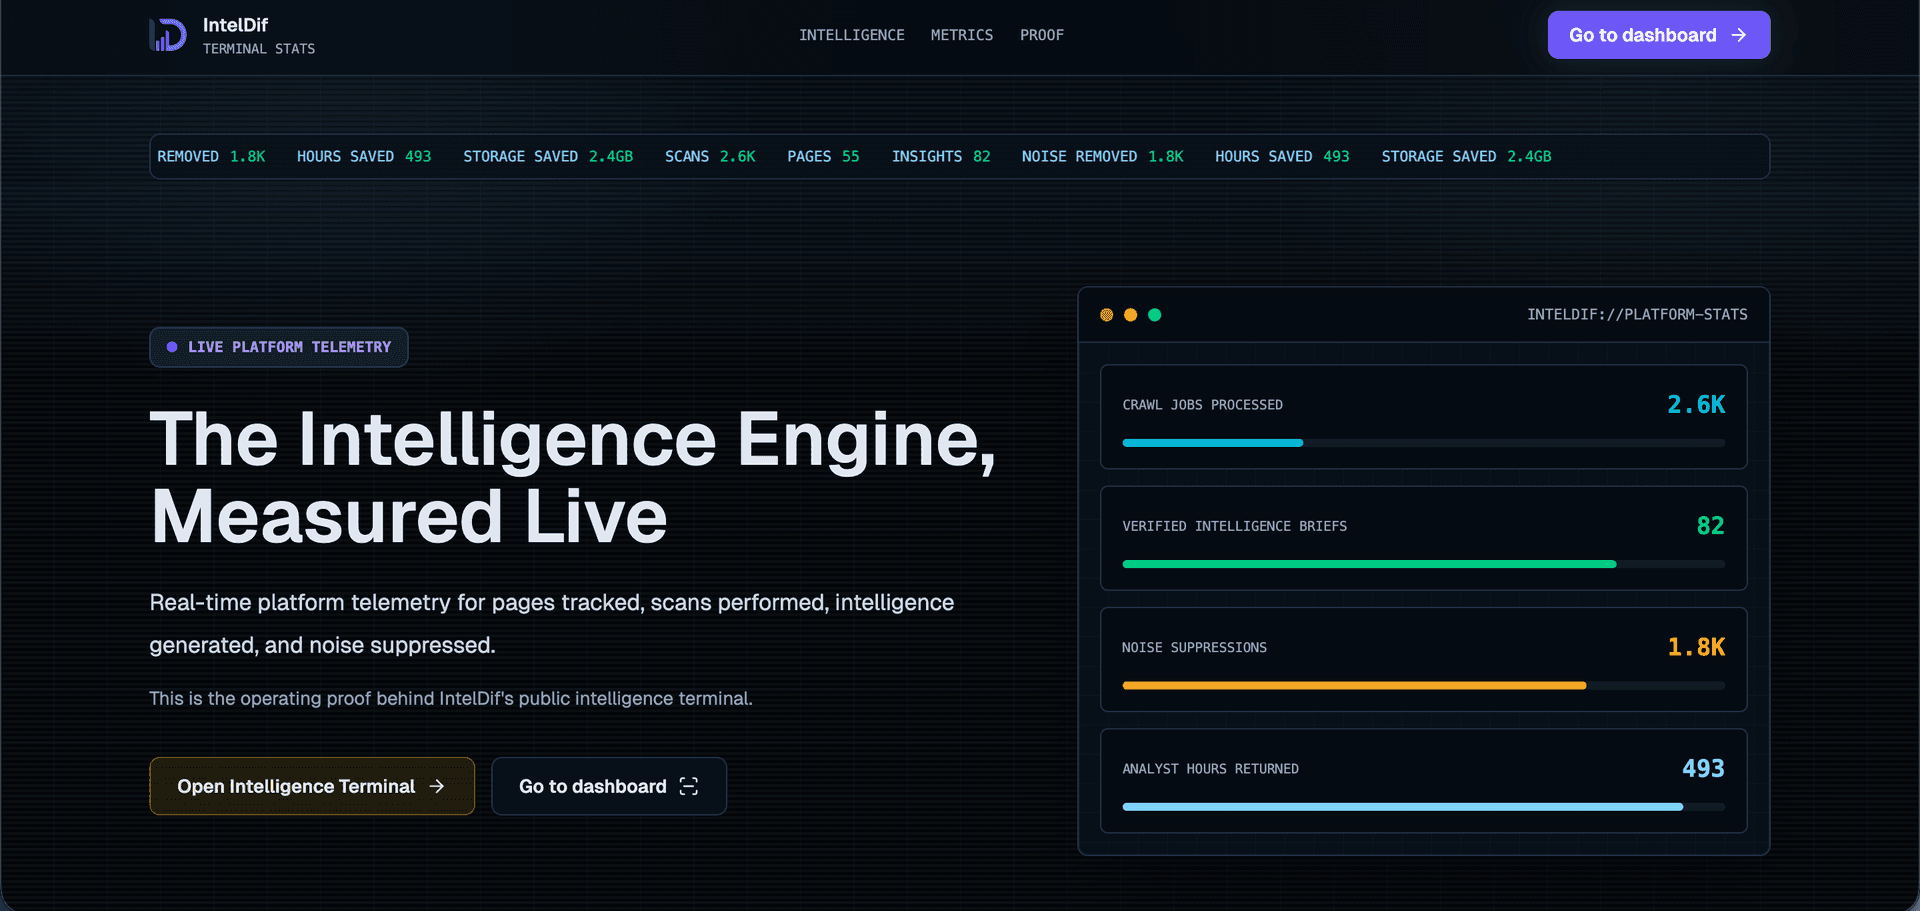Open the Intelligence nav item

(x=851, y=35)
